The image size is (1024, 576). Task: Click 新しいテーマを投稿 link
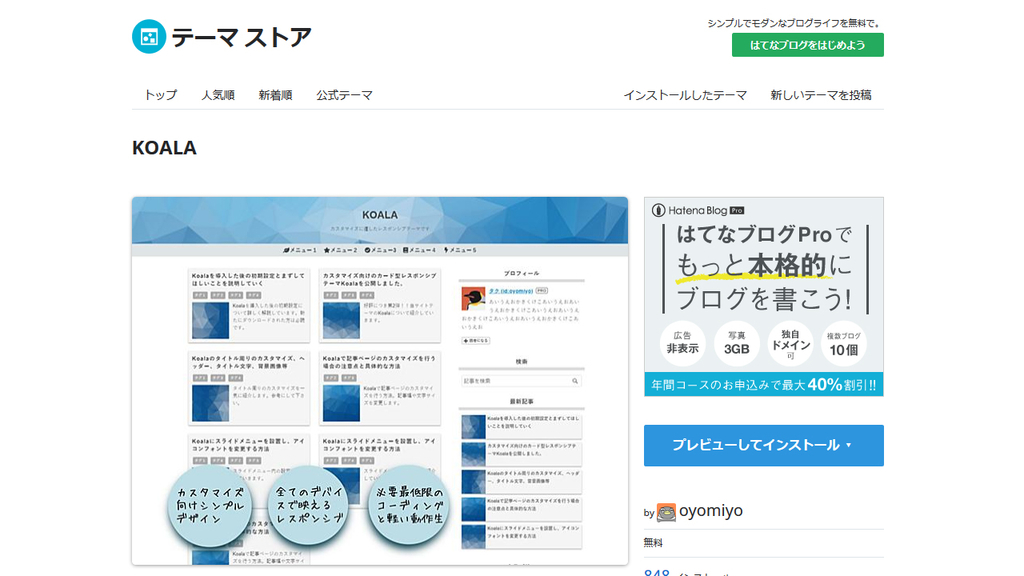pyautogui.click(x=820, y=95)
